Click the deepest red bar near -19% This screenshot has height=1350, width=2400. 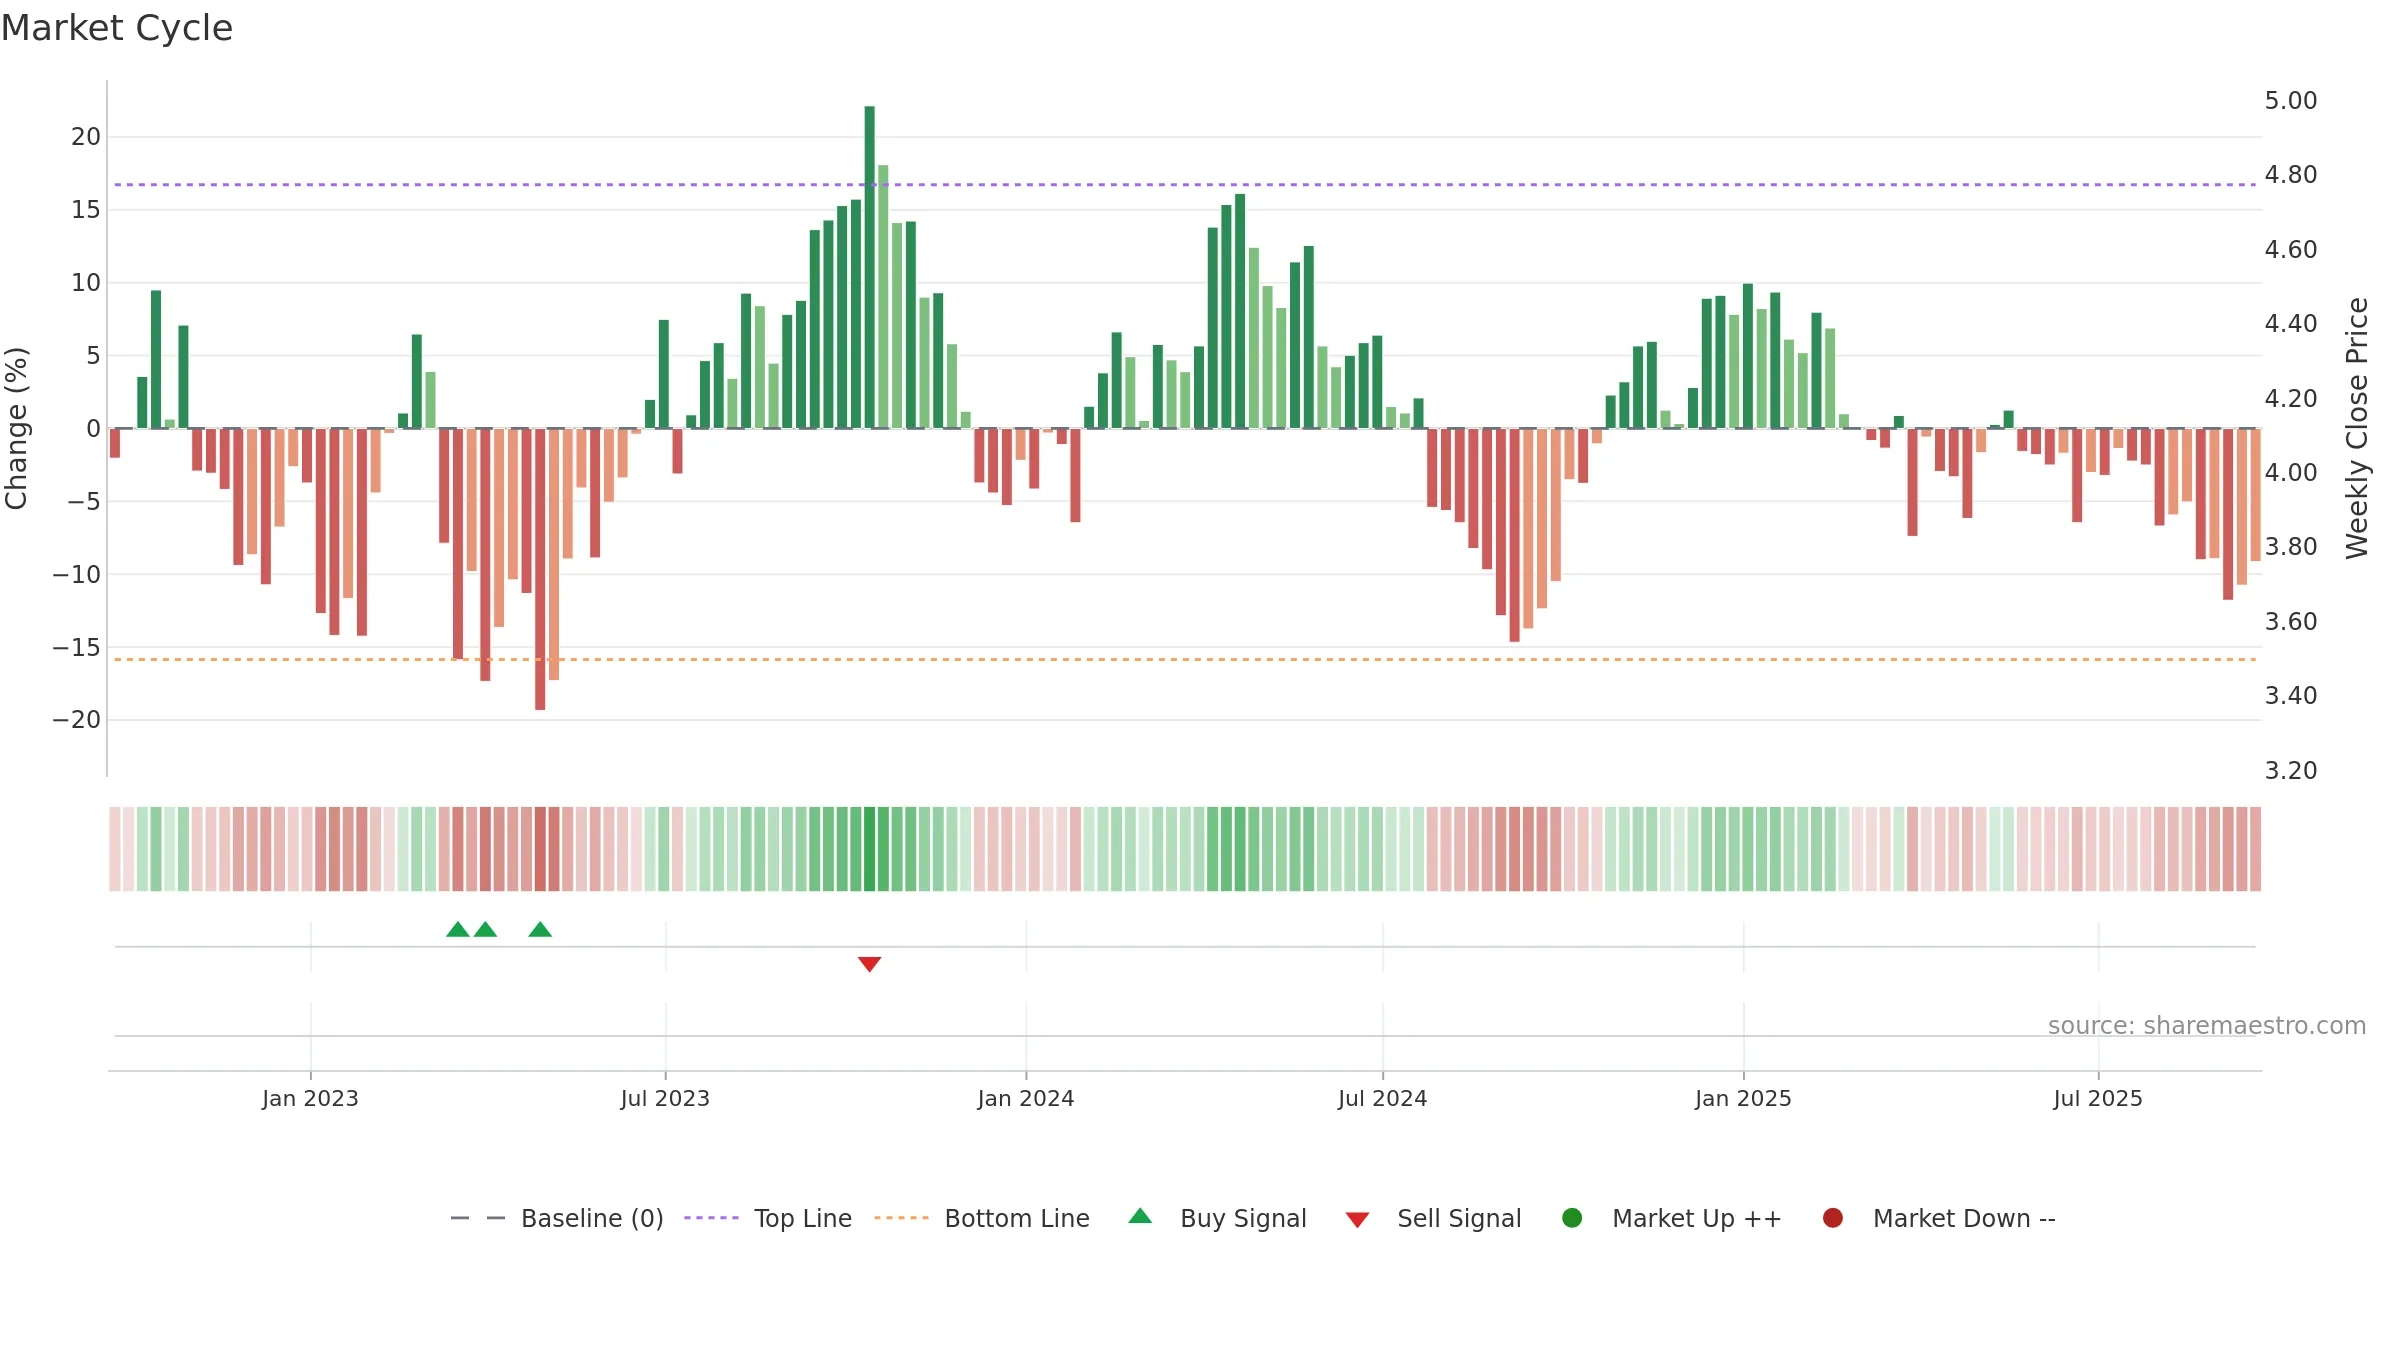(540, 569)
